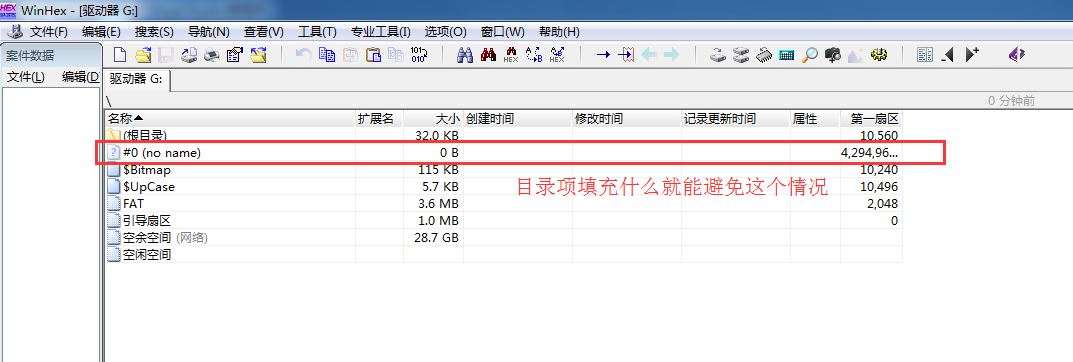Select the (根目录) folder row
Screen dimensions: 1073x362
coord(503,135)
